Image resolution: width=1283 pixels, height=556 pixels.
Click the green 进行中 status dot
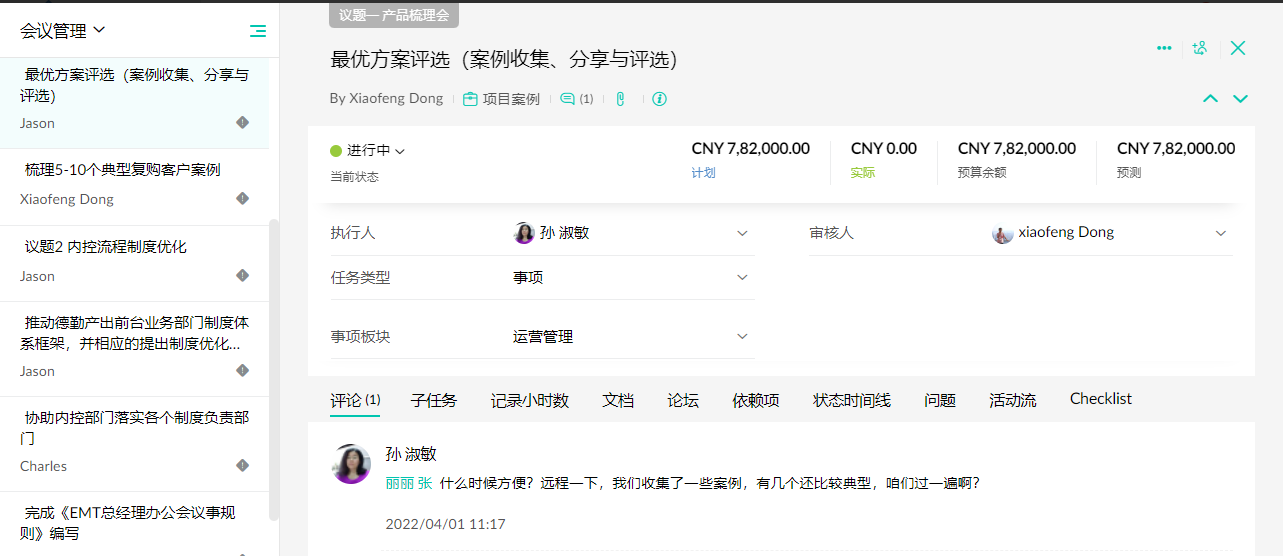click(336, 151)
